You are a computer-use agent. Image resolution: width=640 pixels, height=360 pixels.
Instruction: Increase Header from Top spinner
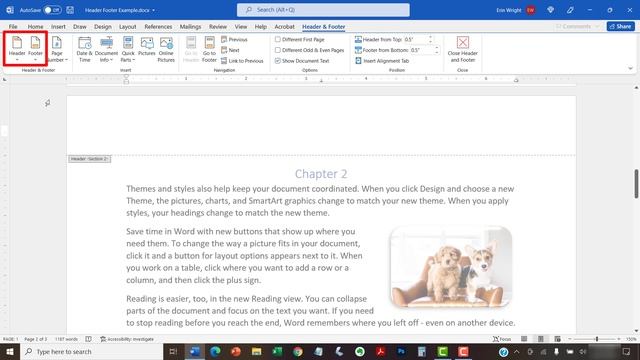[430, 38]
